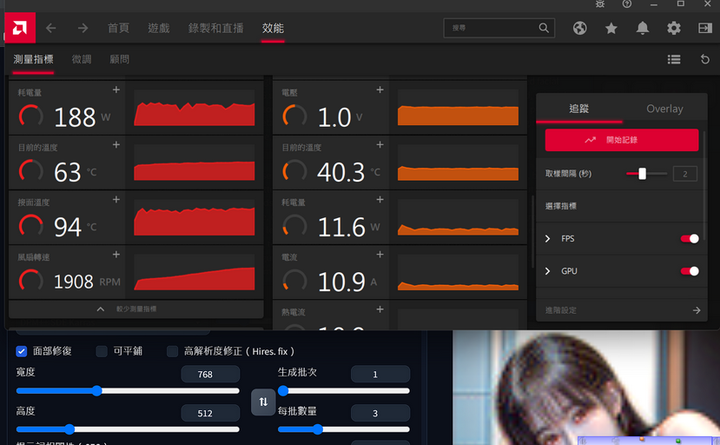Swap width and height with the arrows button
This screenshot has width=720, height=445.
[263, 402]
